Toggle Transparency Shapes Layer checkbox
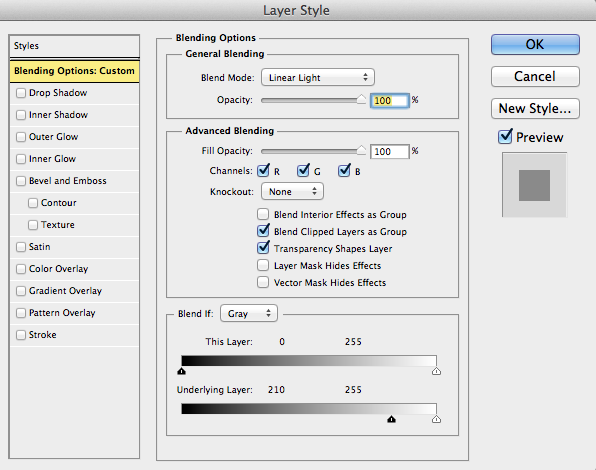The width and height of the screenshot is (596, 470). 263,248
